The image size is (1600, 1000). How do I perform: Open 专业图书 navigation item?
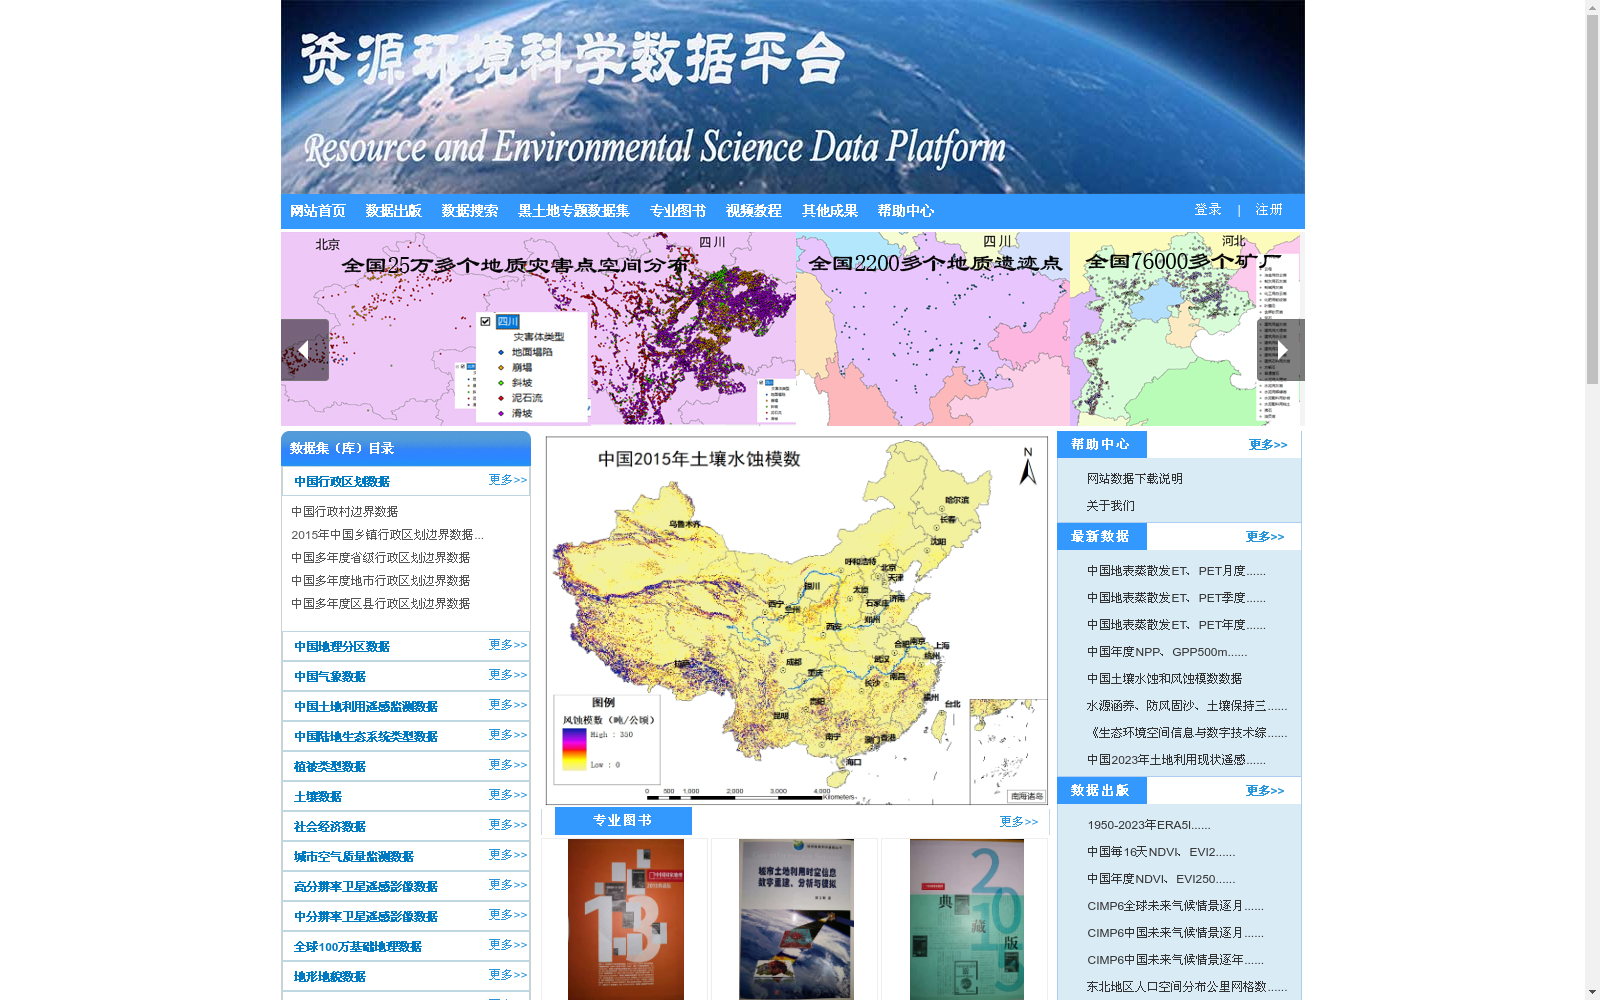[678, 211]
